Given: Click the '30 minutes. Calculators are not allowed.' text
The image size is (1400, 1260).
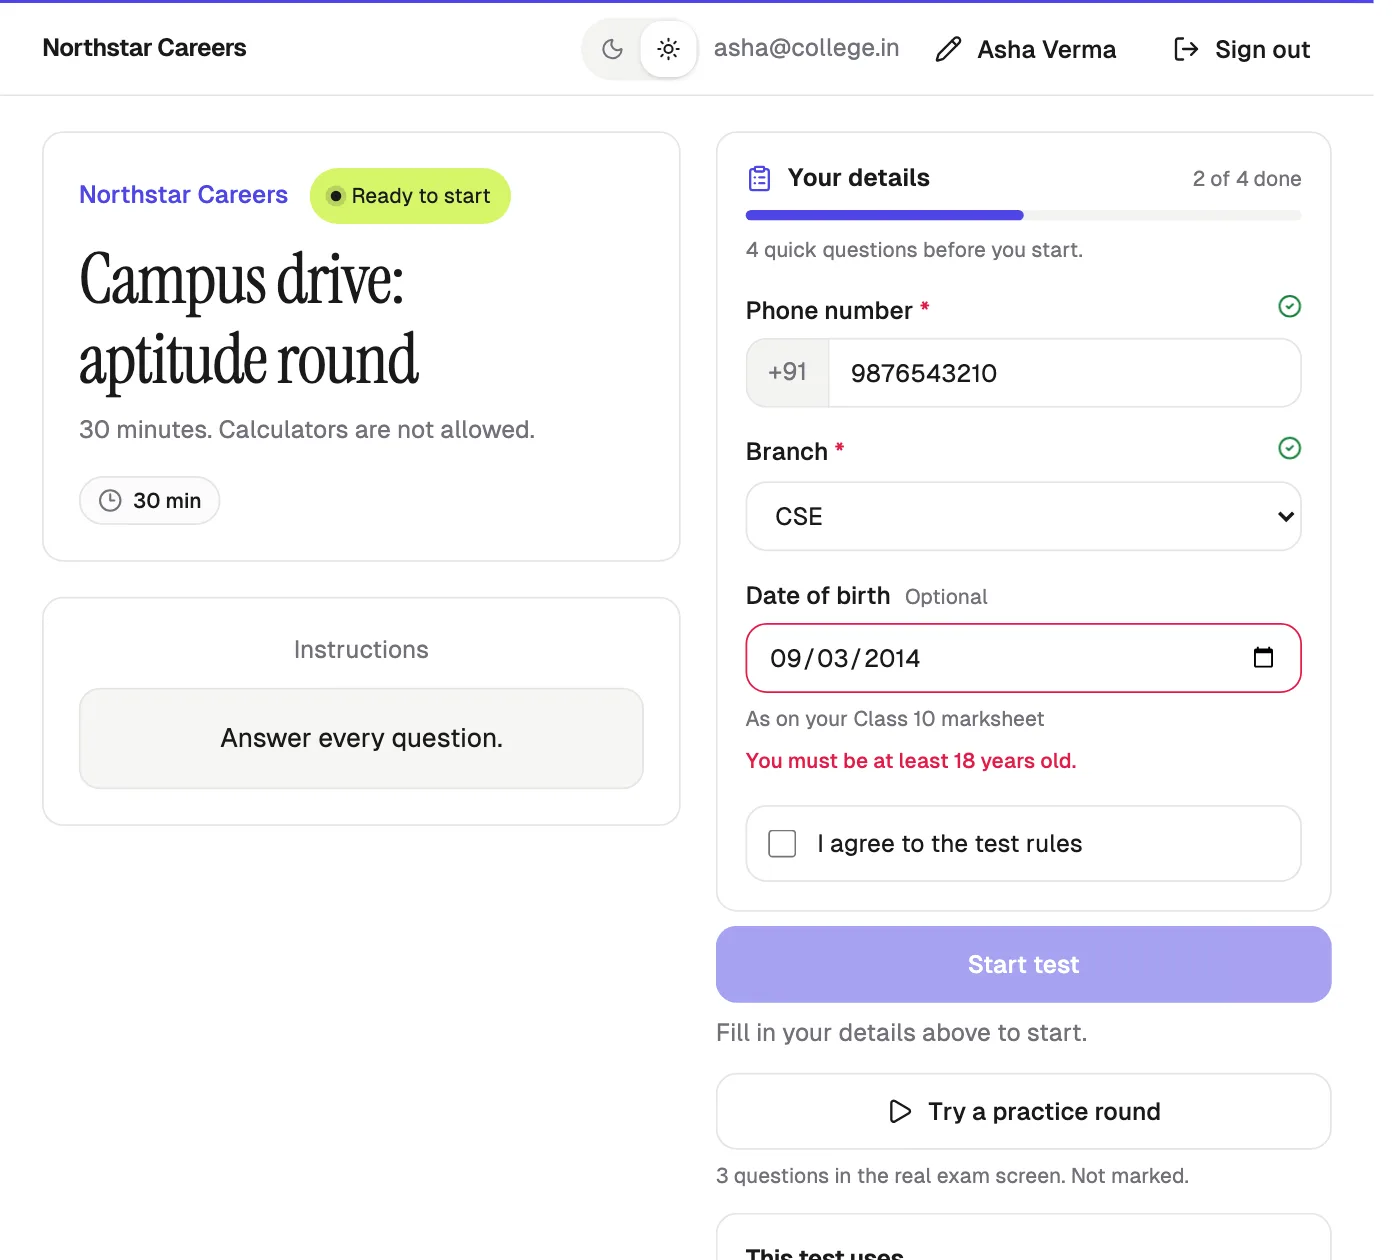Looking at the screenshot, I should [x=307, y=430].
